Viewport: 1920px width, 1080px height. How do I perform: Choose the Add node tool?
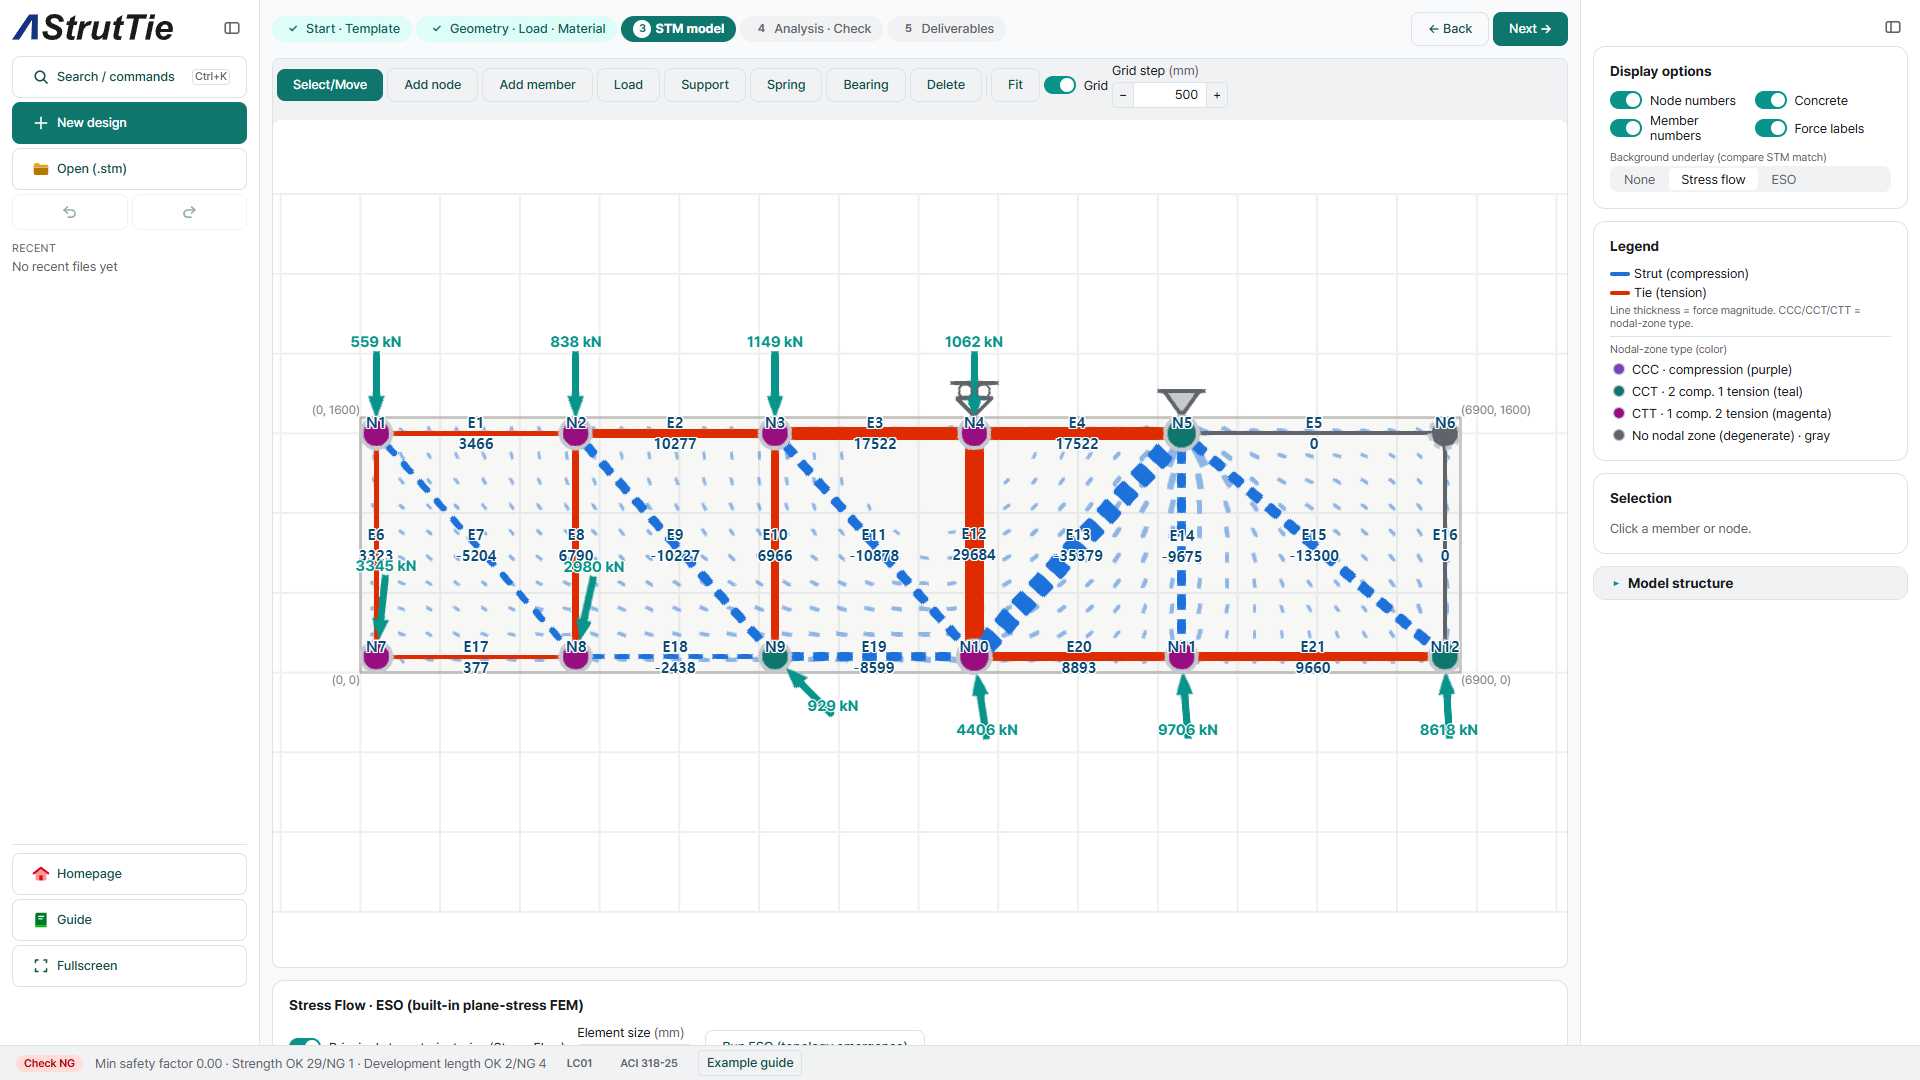[x=433, y=85]
